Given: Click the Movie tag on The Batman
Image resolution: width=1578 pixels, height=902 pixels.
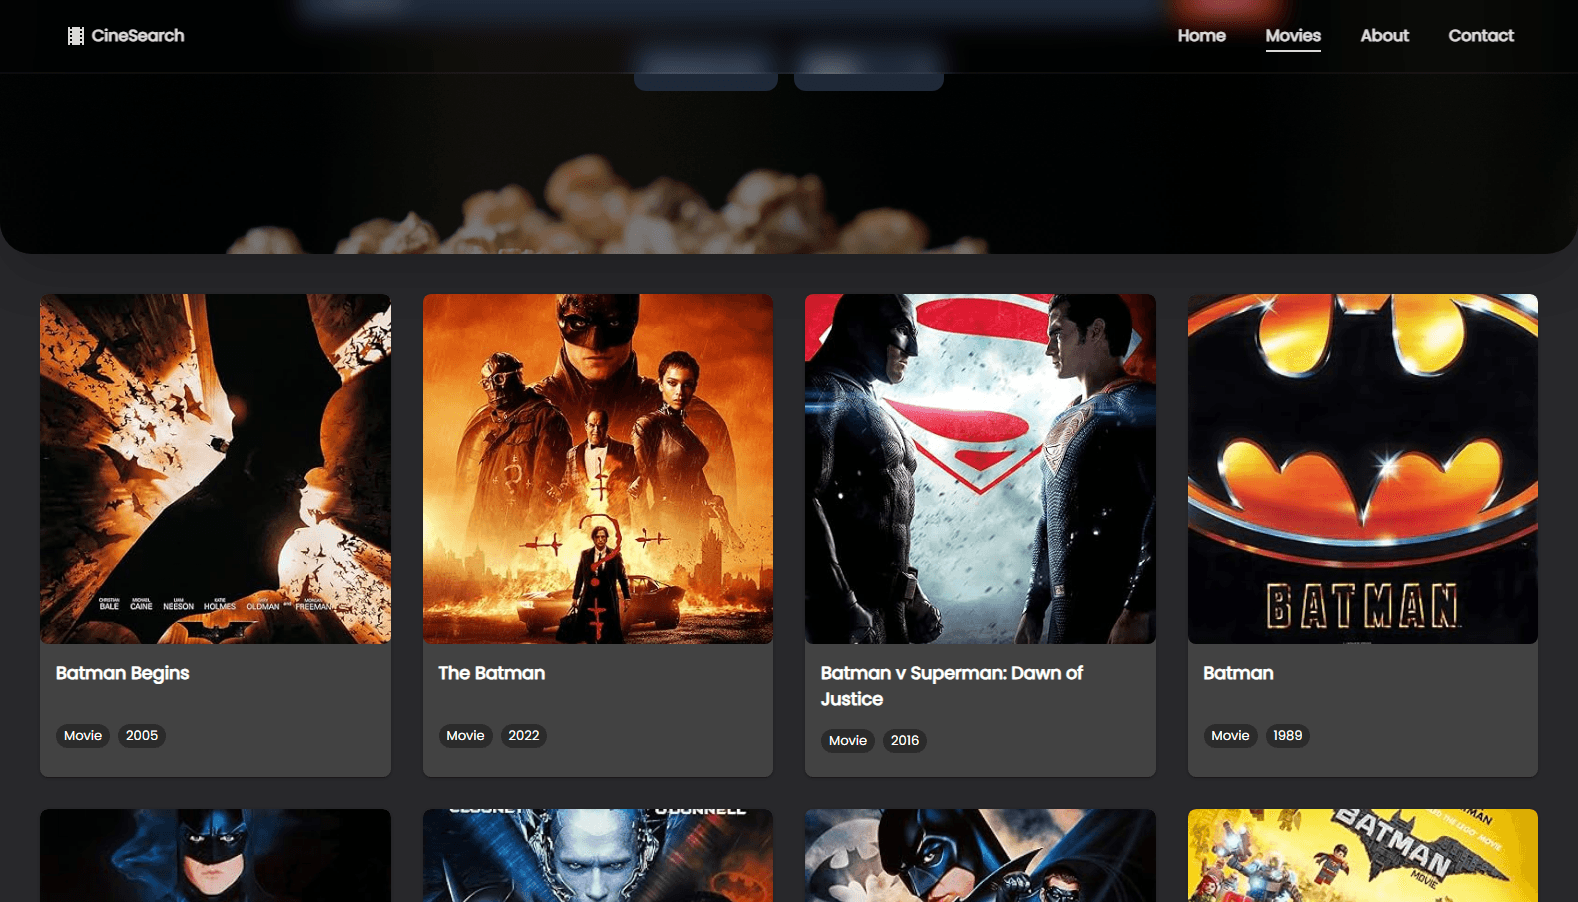Looking at the screenshot, I should (465, 736).
